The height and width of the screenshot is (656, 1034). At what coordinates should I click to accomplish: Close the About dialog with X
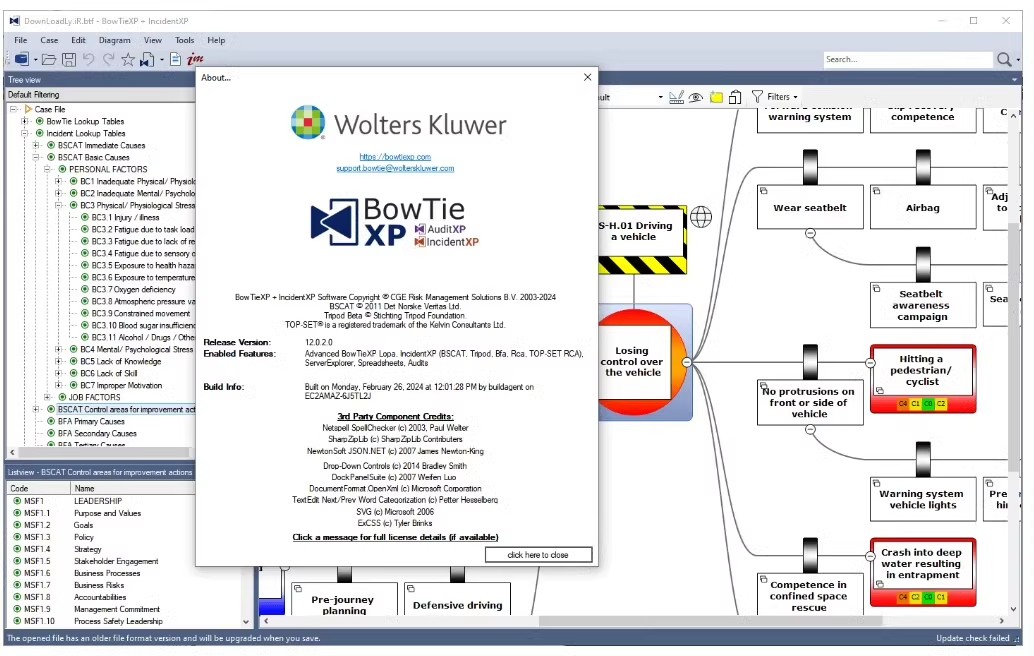[588, 77]
